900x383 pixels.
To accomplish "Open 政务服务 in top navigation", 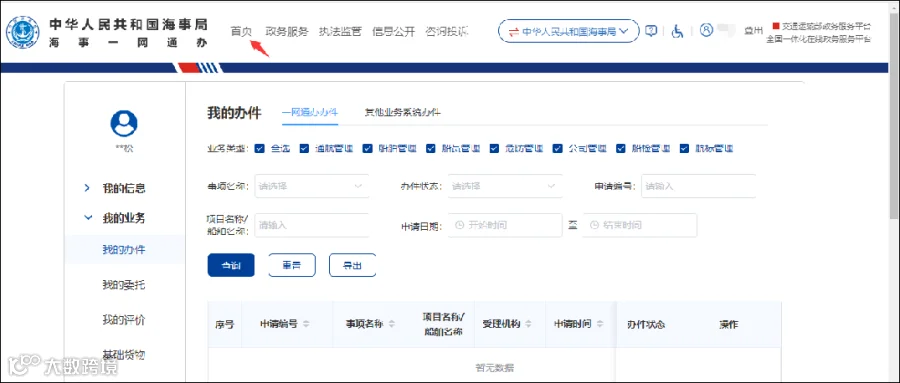I will [x=287, y=31].
